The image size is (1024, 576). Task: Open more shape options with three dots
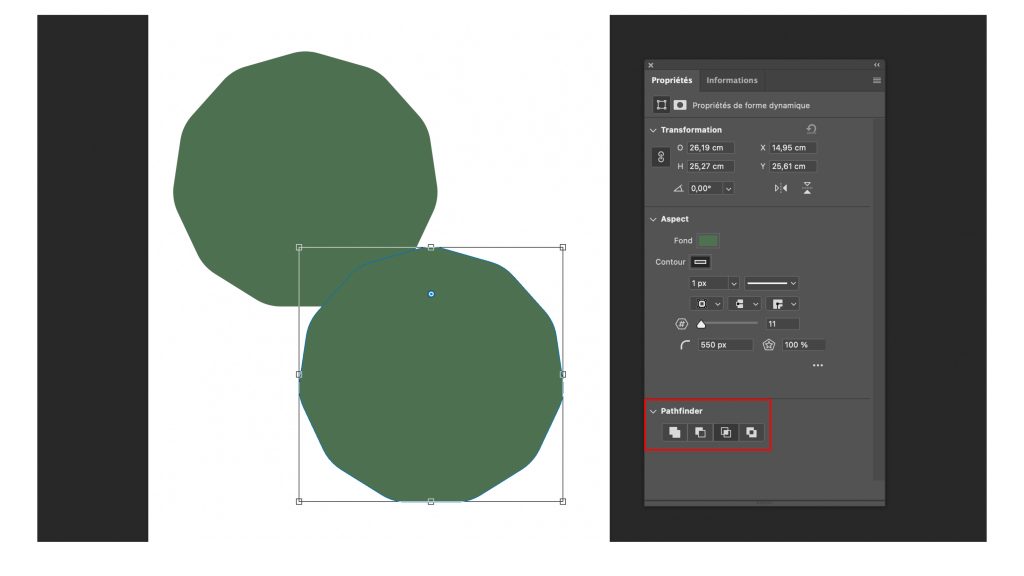click(818, 365)
